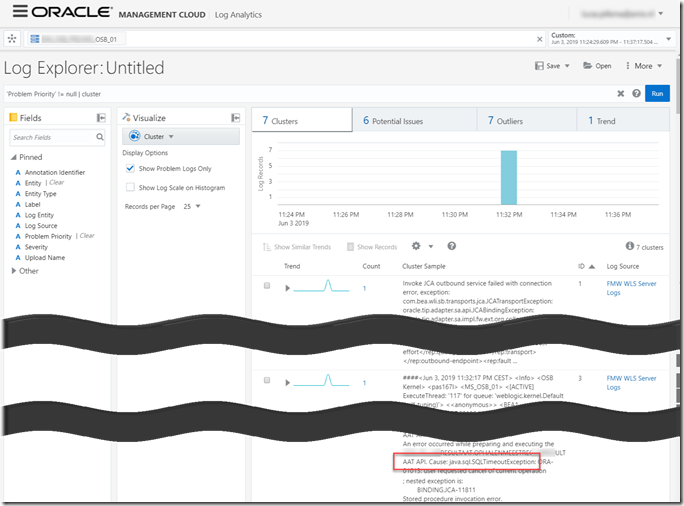Click the Open folder button
The height and width of the screenshot is (506, 684).
tap(597, 66)
